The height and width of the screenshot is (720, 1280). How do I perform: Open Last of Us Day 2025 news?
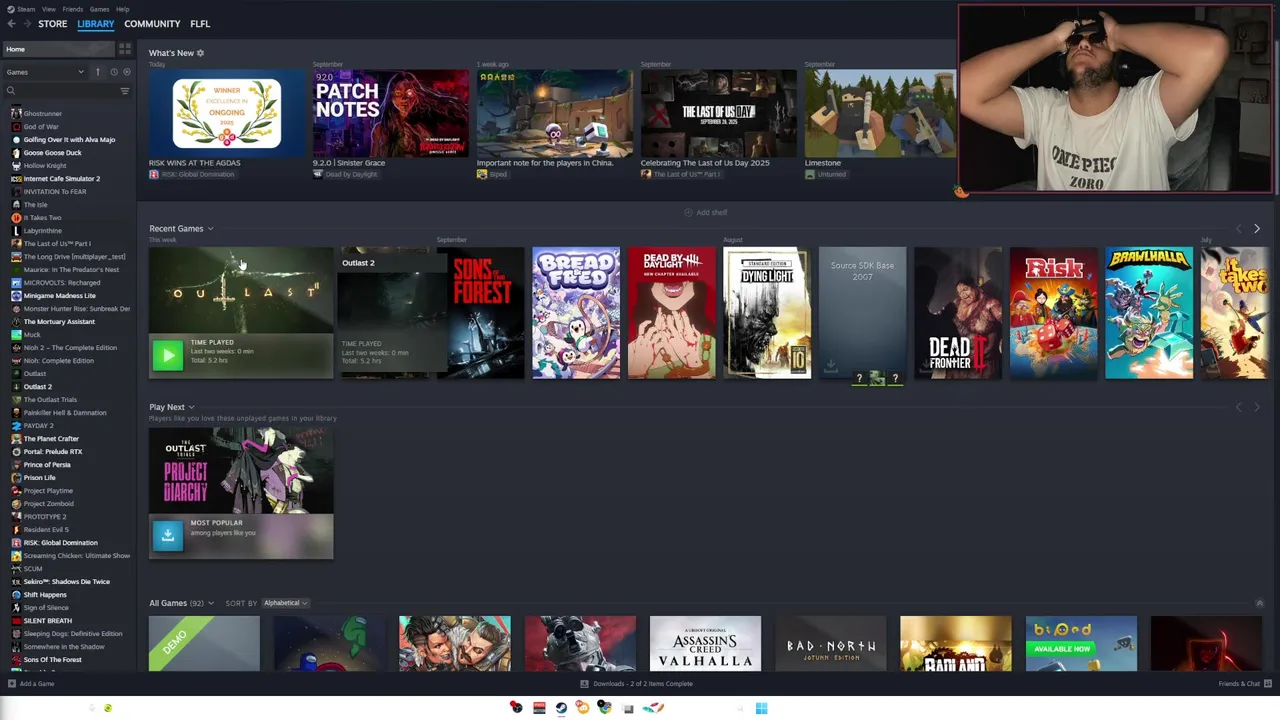click(x=718, y=113)
